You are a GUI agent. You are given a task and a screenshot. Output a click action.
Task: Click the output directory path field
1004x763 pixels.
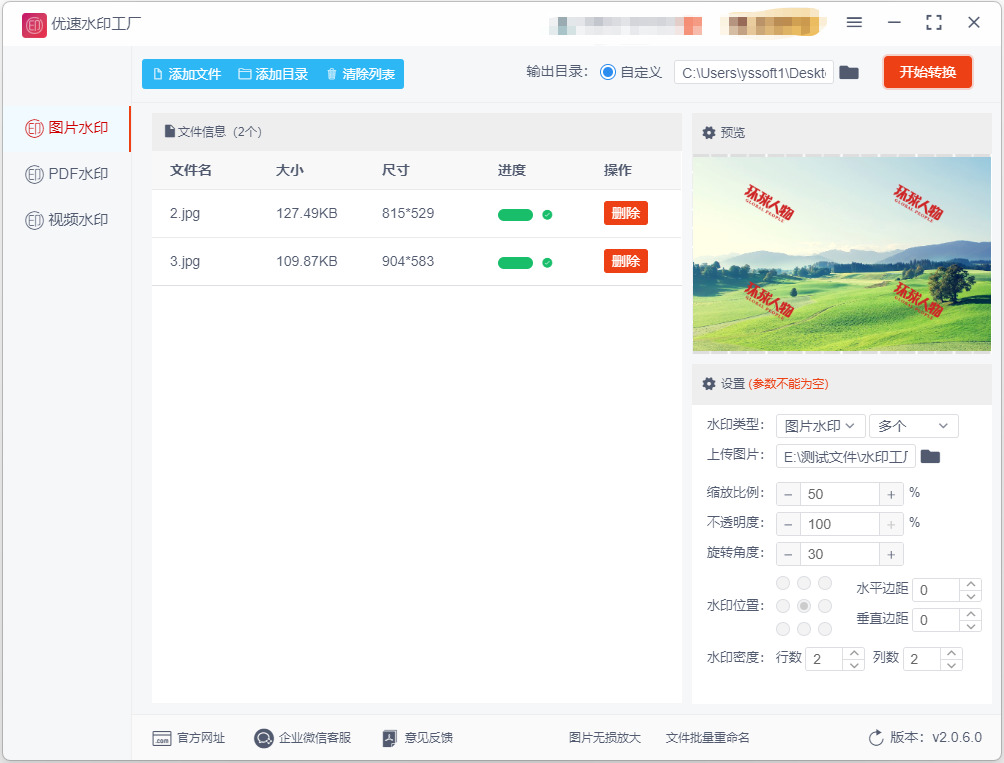point(754,73)
